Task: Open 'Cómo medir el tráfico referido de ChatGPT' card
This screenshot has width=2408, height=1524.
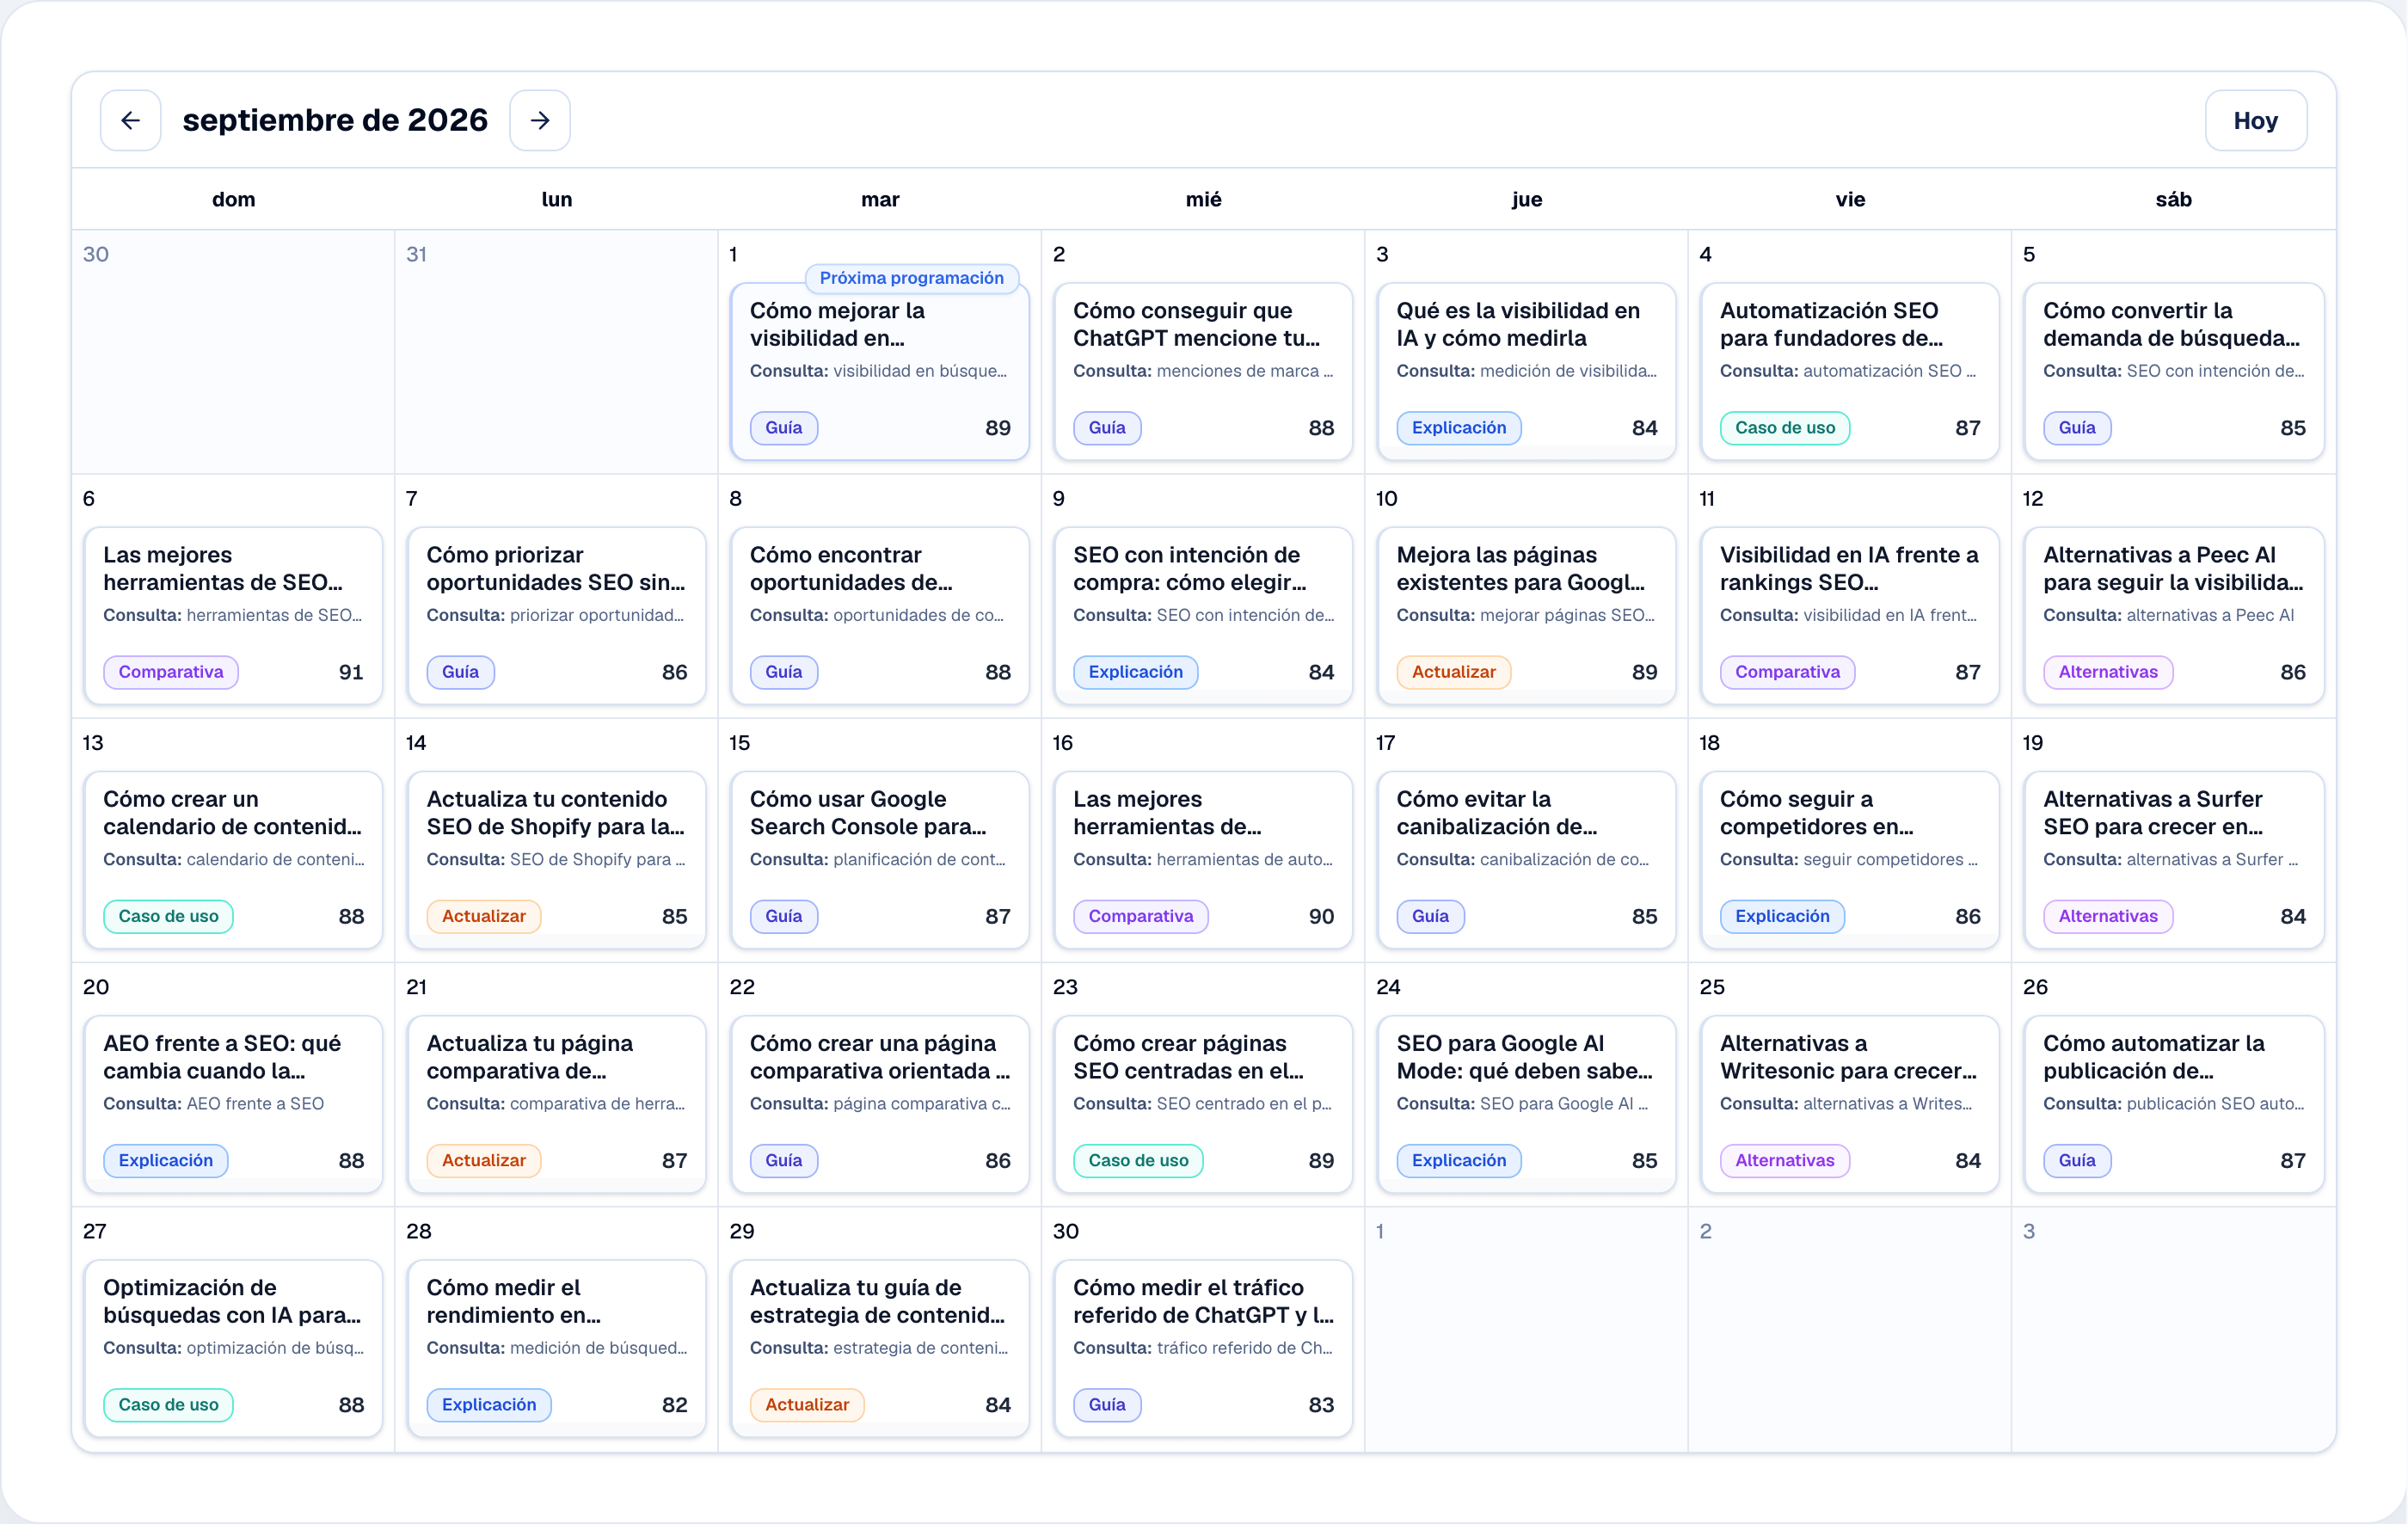Action: tap(1203, 1348)
